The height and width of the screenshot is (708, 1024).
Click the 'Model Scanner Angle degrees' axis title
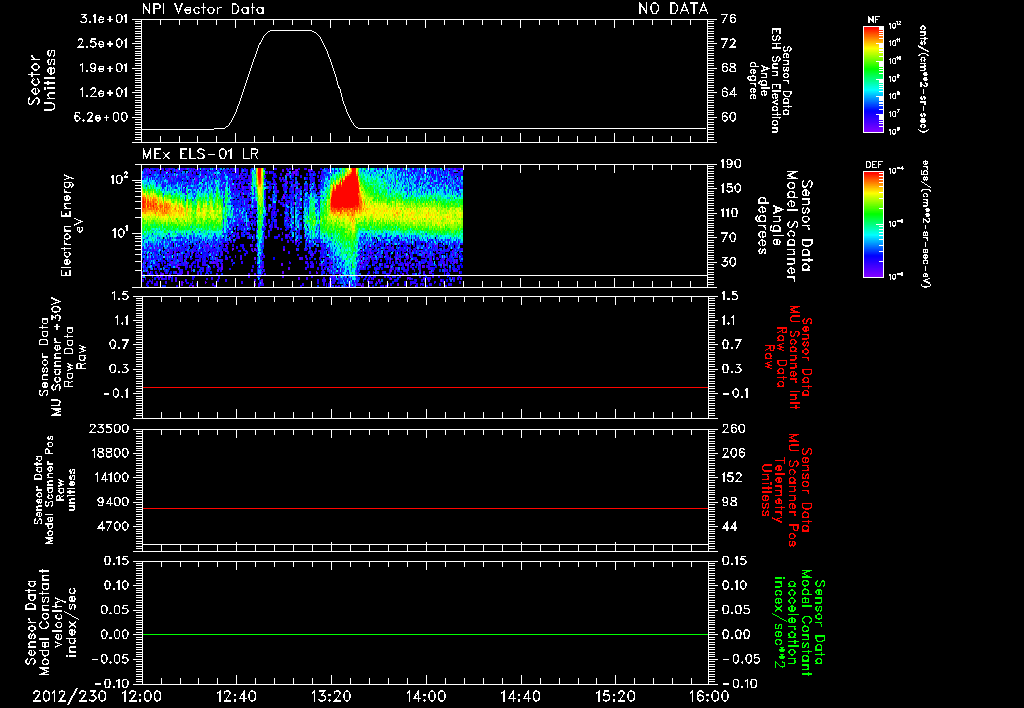tap(784, 226)
